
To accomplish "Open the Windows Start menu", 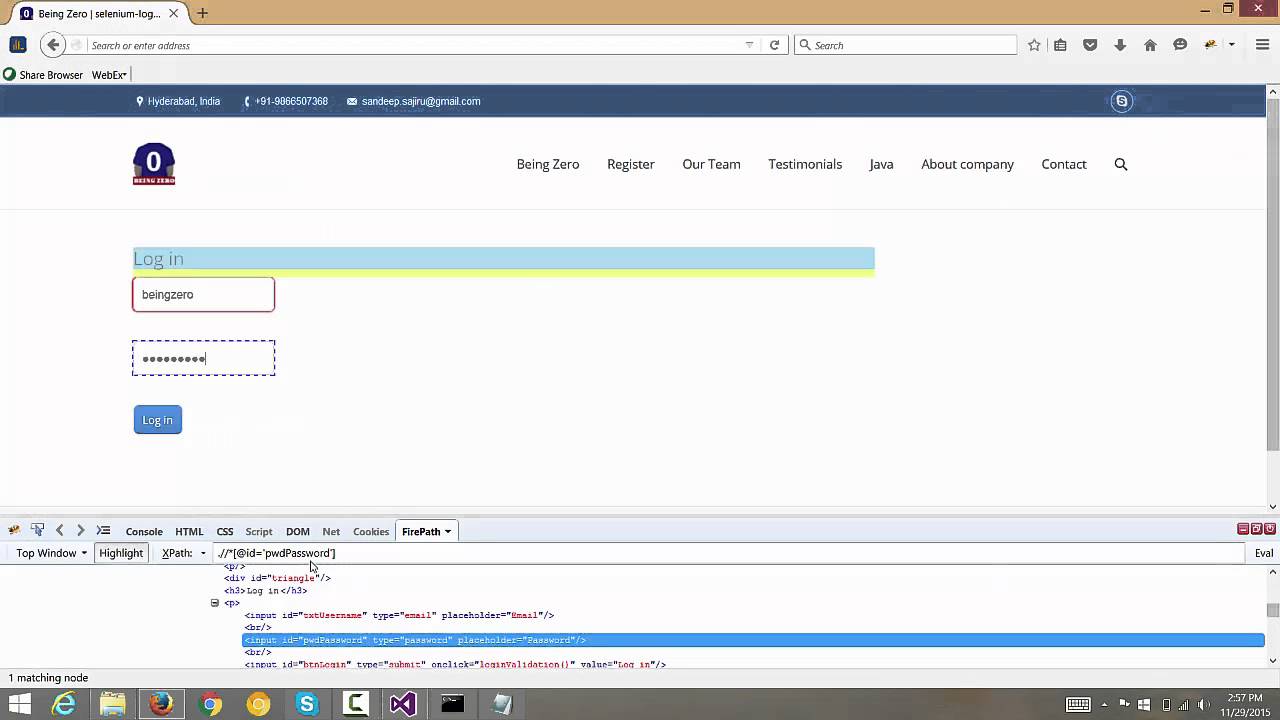I will [19, 704].
